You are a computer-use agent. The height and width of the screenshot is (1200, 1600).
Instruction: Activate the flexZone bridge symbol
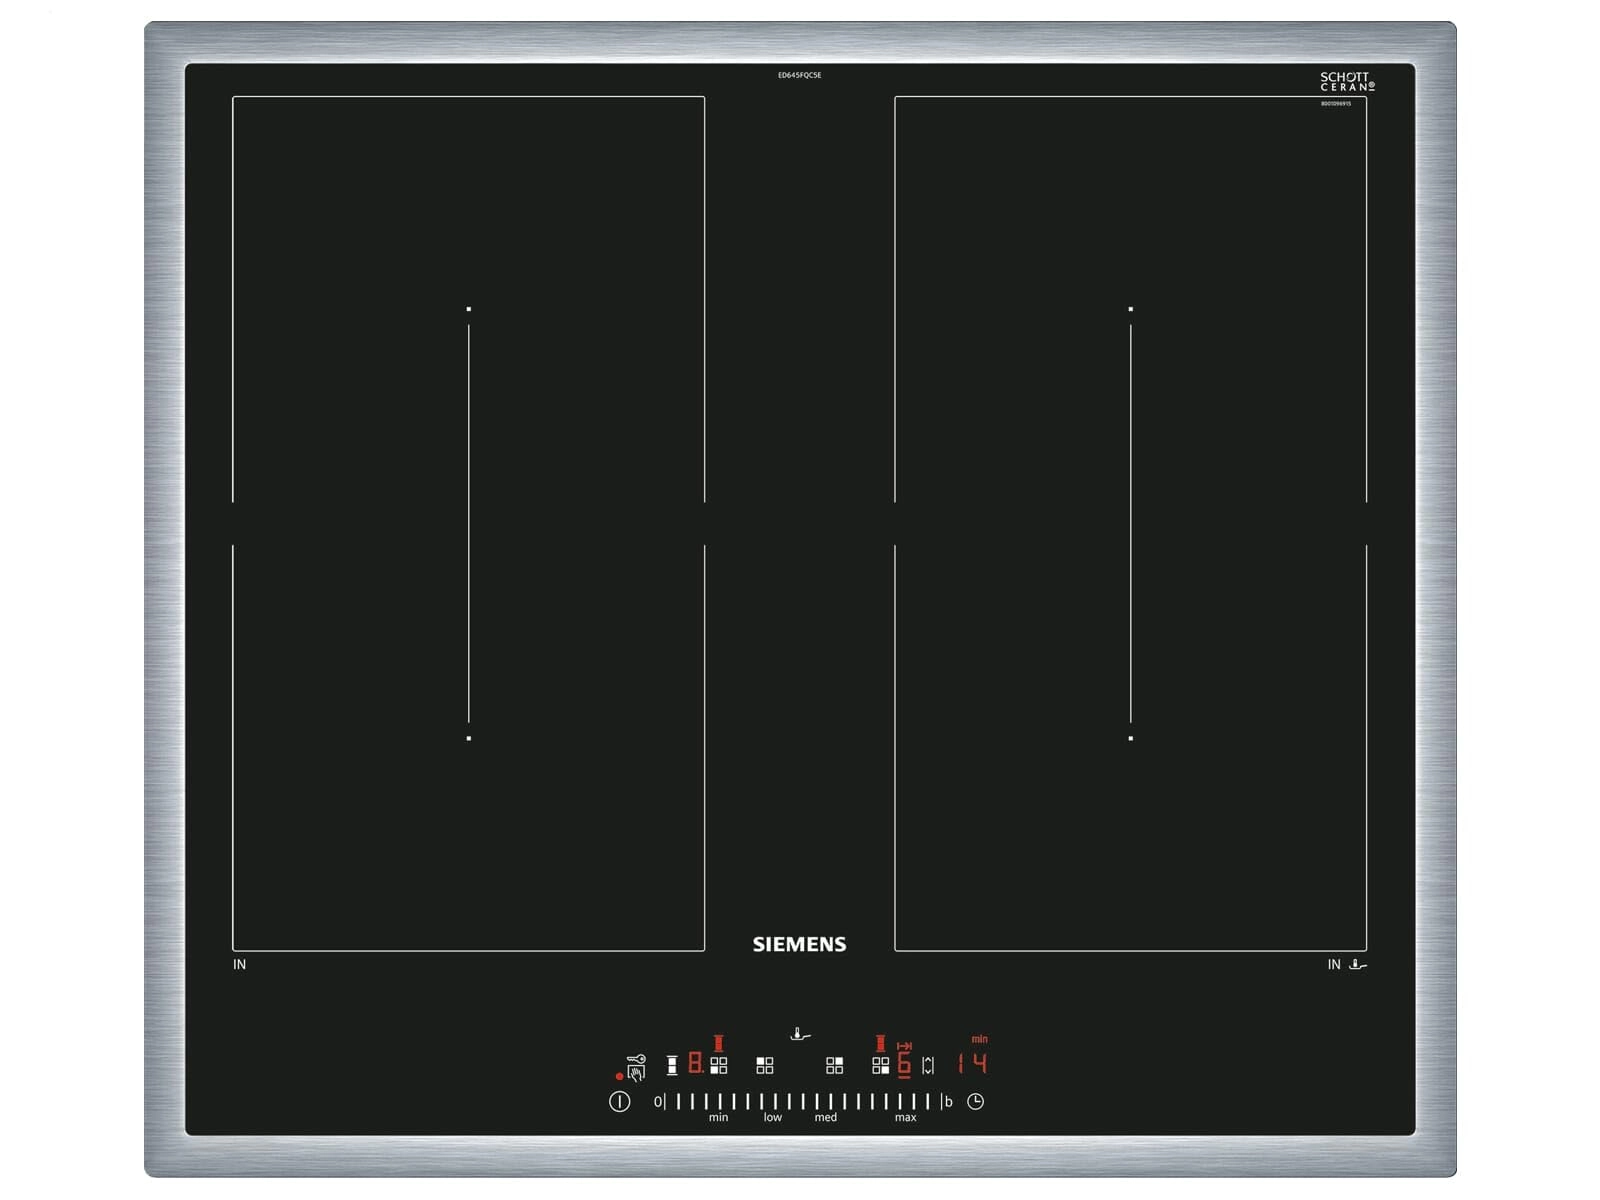pos(906,1047)
